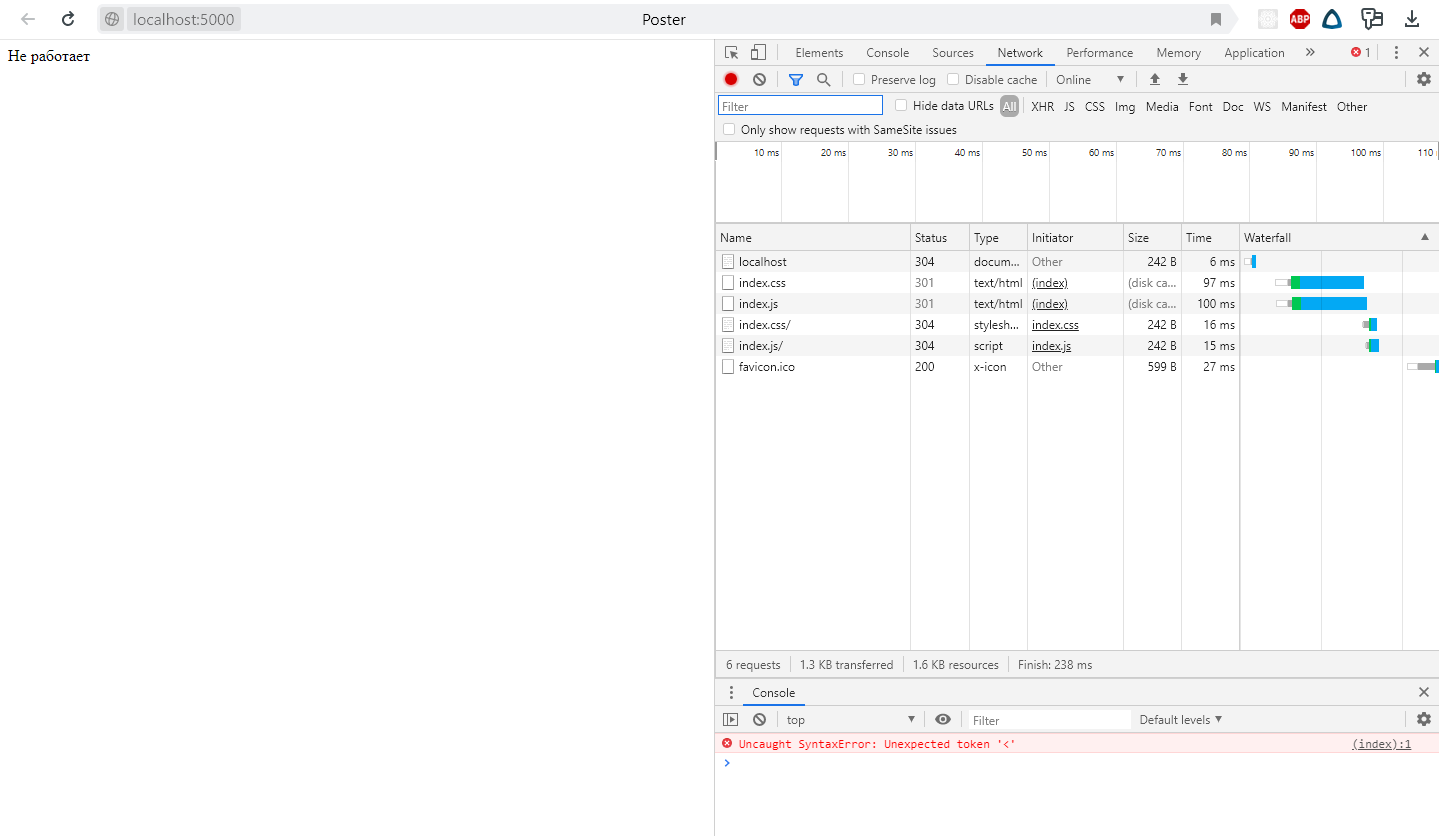This screenshot has width=1439, height=836.
Task: Toggle the network filter funnel icon
Action: click(x=796, y=79)
